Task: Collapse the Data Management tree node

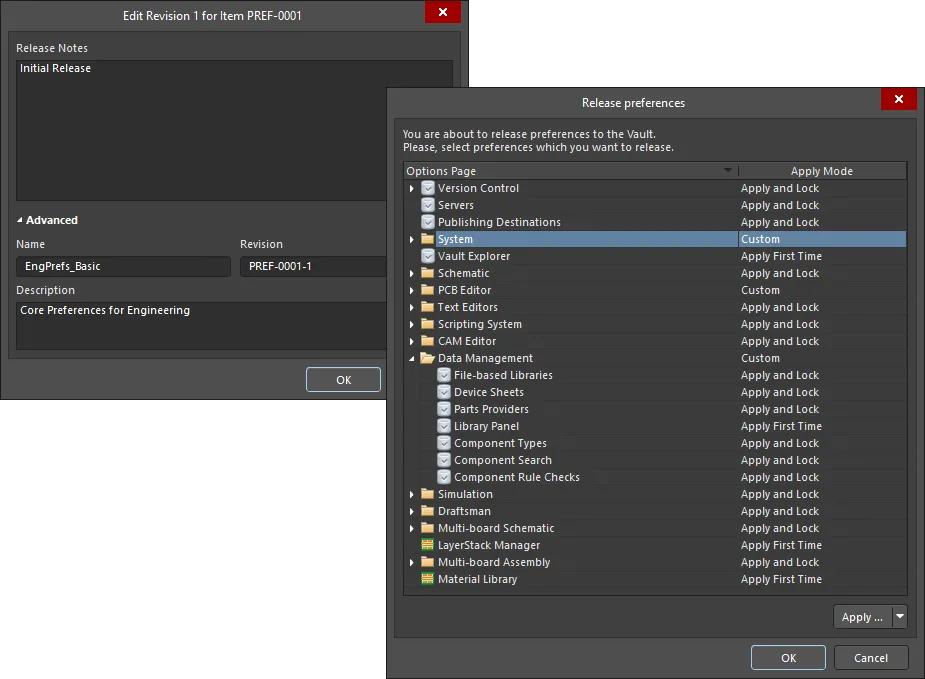Action: (412, 359)
